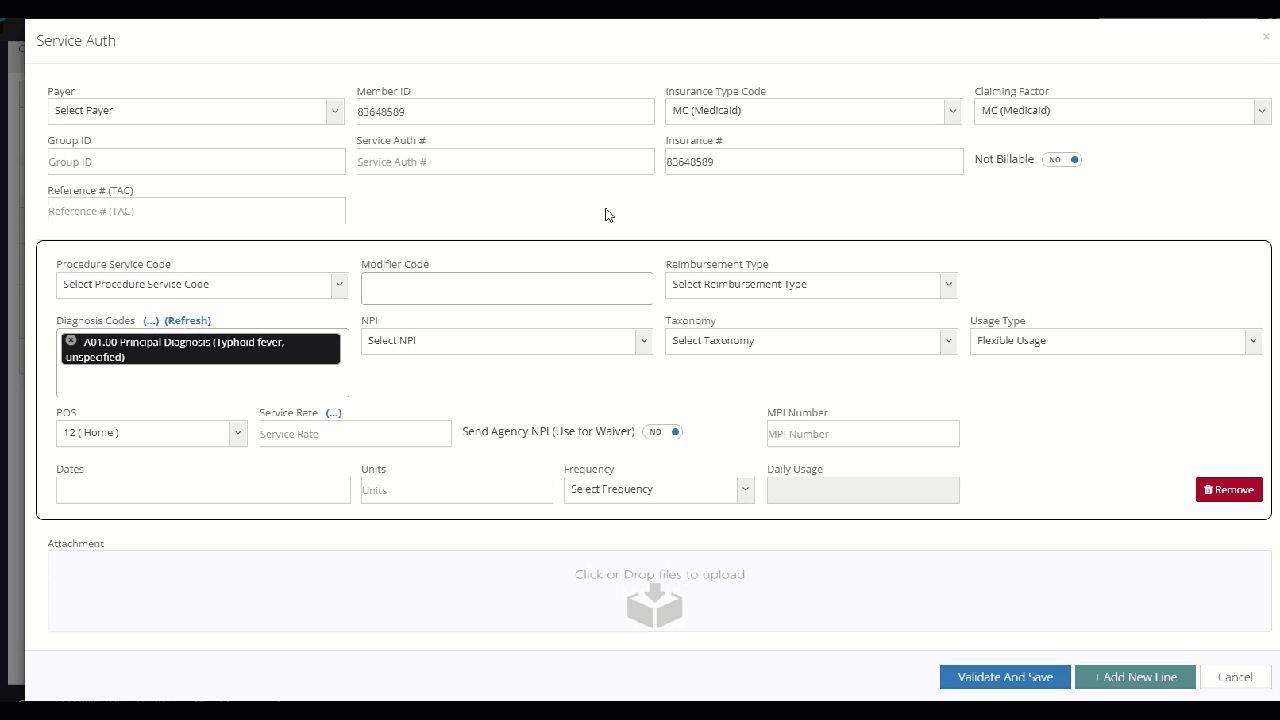Image resolution: width=1280 pixels, height=720 pixels.
Task: Open the Insurance Type Code dropdown
Action: pyautogui.click(x=813, y=111)
